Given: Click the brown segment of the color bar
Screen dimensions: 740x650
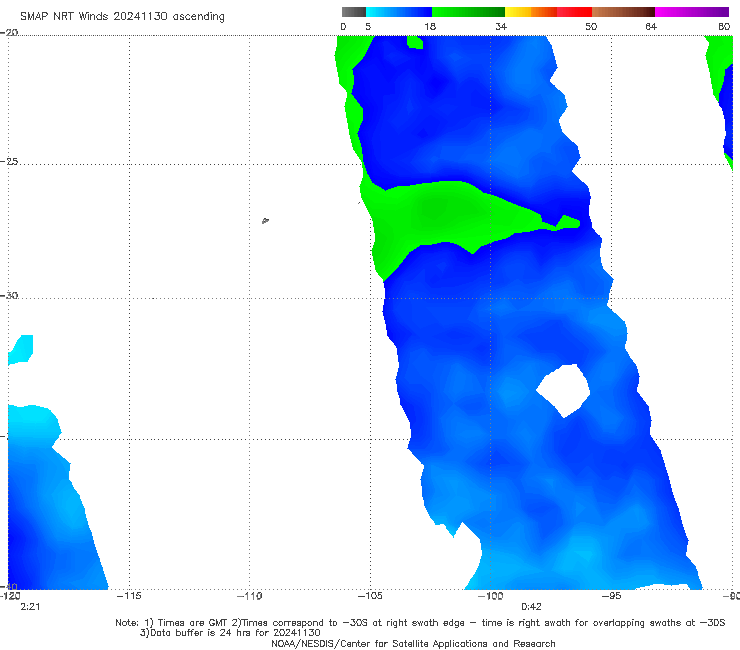Looking at the screenshot, I should [623, 12].
